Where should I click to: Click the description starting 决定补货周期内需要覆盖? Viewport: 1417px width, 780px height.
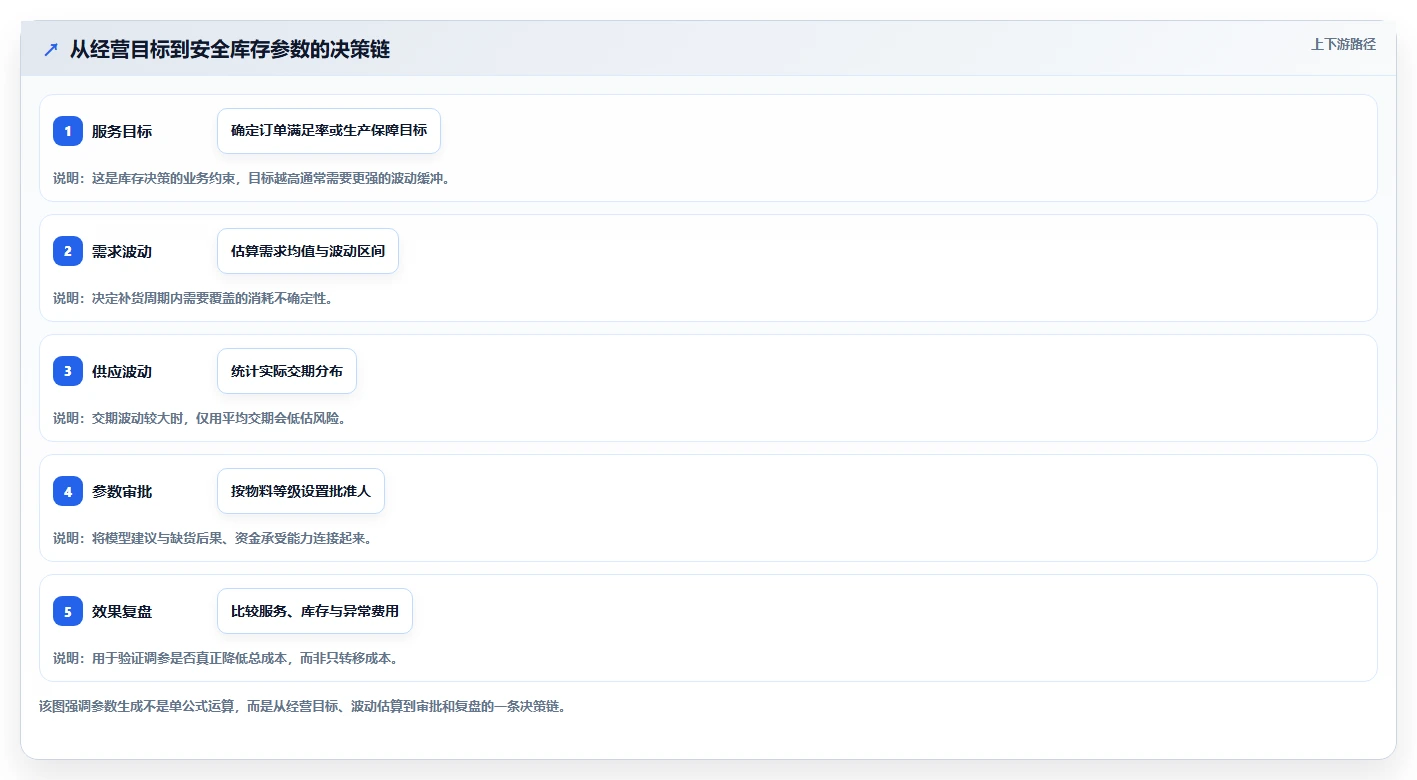(x=193, y=298)
